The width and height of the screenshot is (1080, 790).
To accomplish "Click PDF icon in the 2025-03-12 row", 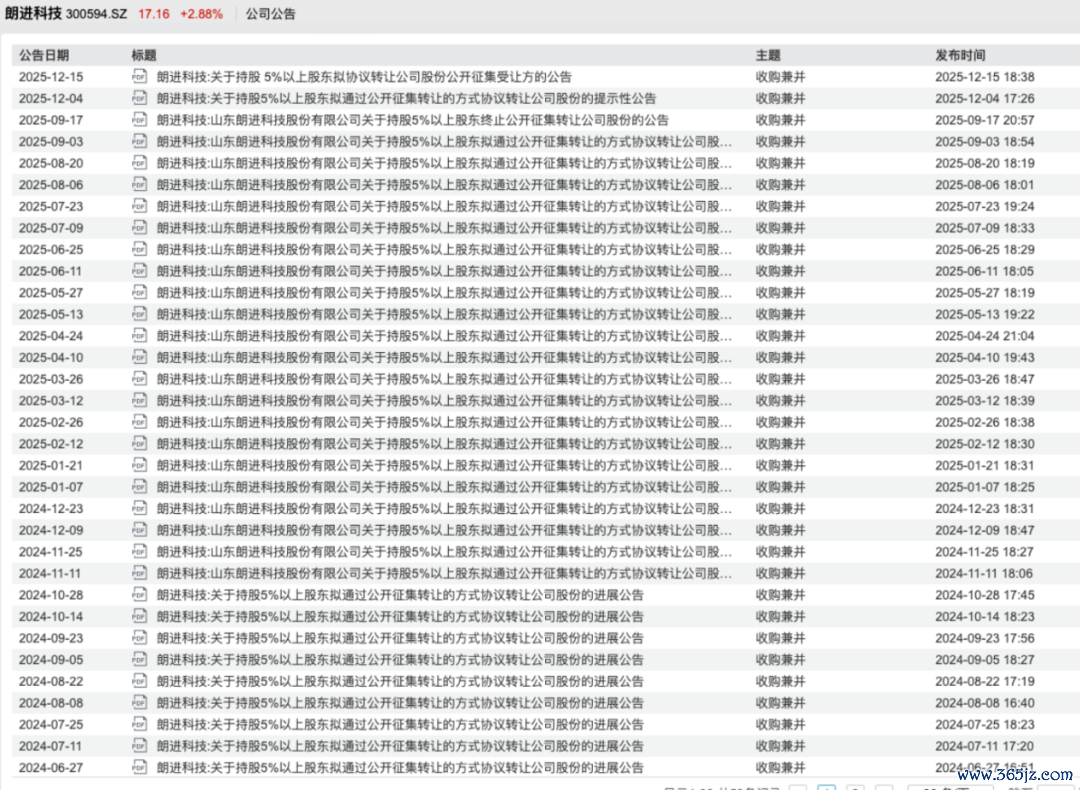I will pos(139,401).
